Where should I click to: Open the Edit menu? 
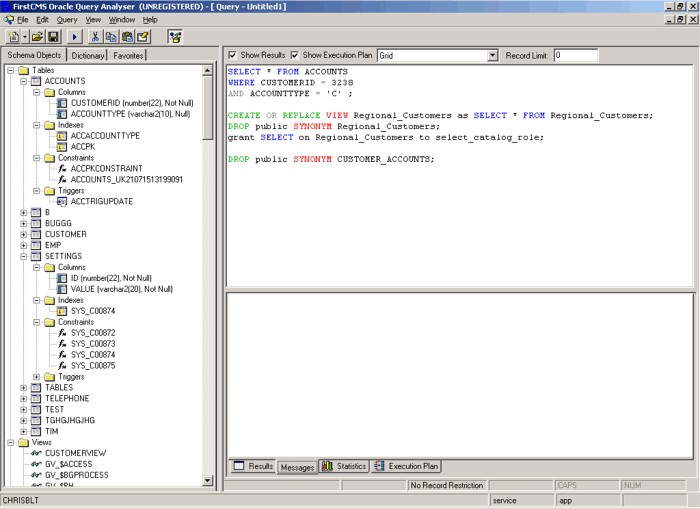[42, 20]
